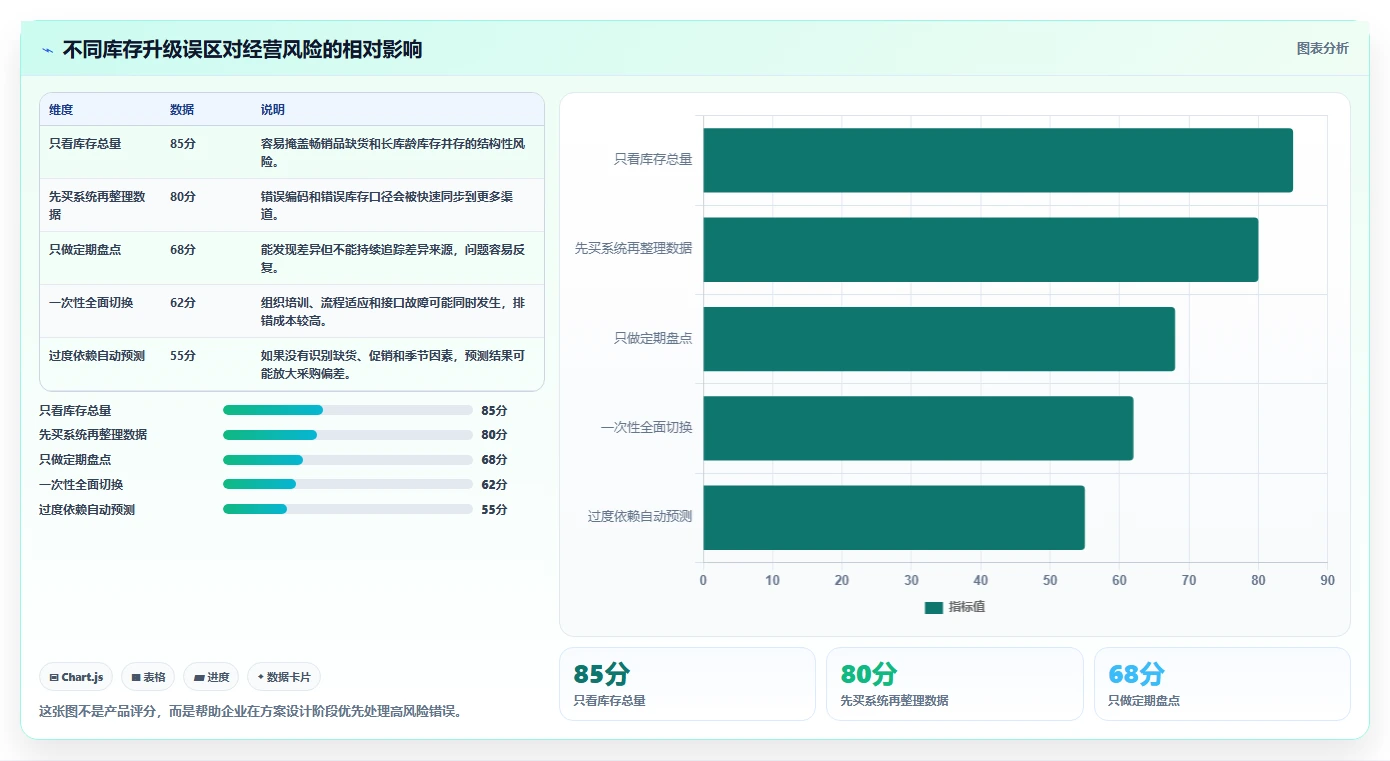1390x761 pixels.
Task: Click 62分 beside the 一次性全面切换 progress bar
Action: tap(494, 485)
